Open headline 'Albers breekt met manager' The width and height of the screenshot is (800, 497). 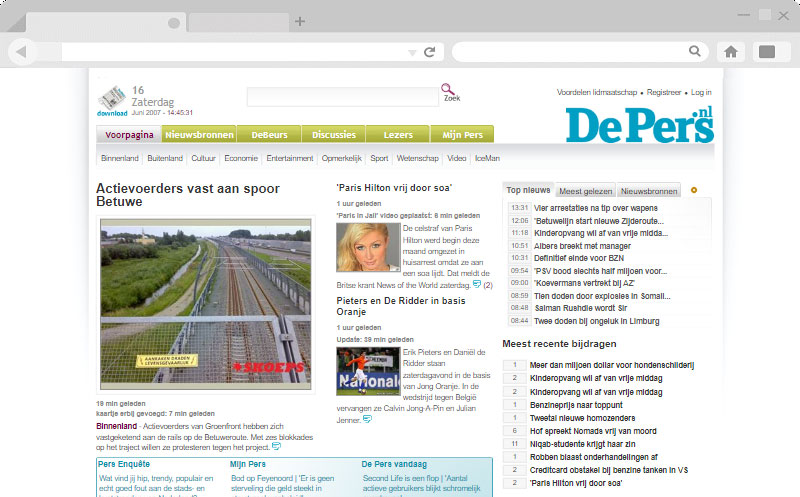(x=582, y=245)
